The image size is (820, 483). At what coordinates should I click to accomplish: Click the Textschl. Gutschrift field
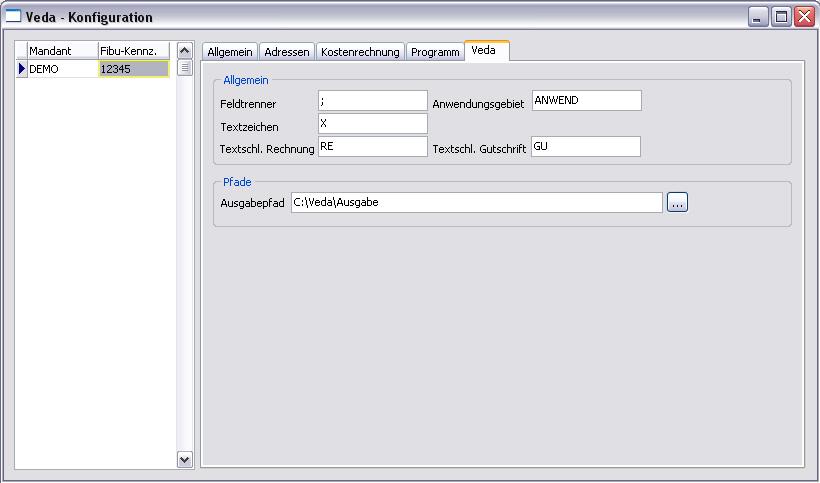(586, 147)
